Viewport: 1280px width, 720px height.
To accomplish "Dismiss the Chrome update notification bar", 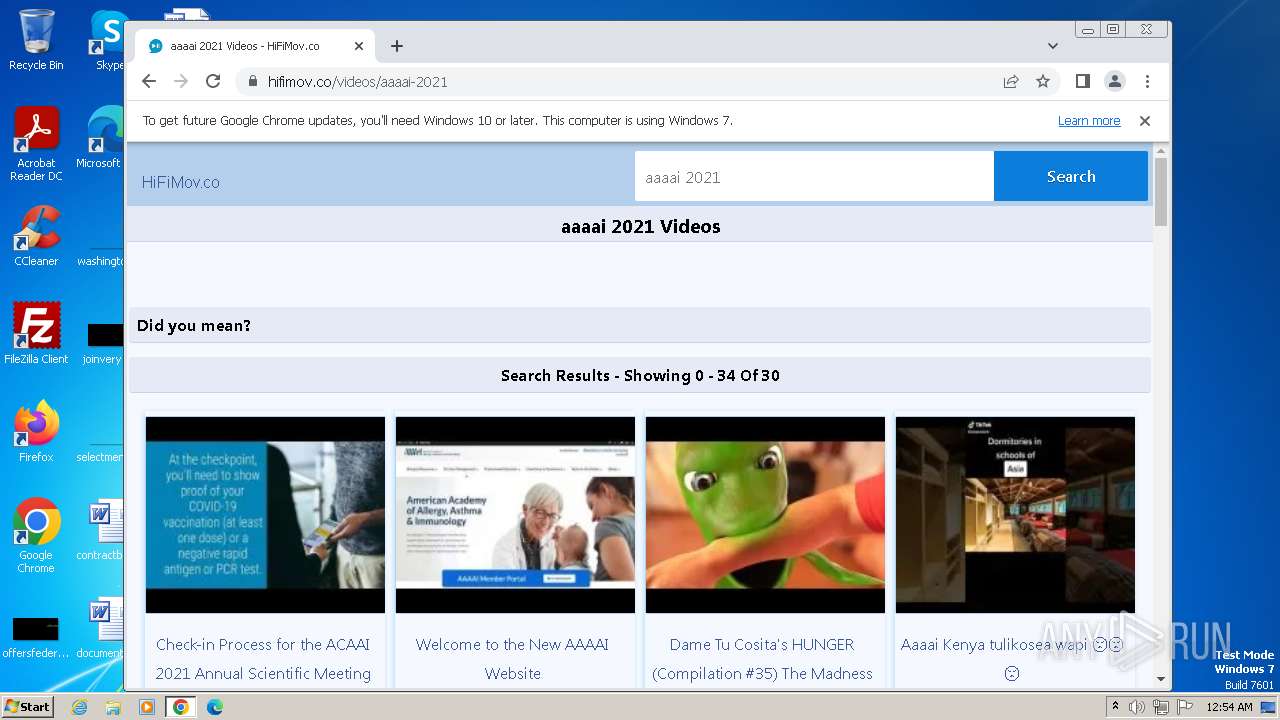I will pyautogui.click(x=1145, y=120).
